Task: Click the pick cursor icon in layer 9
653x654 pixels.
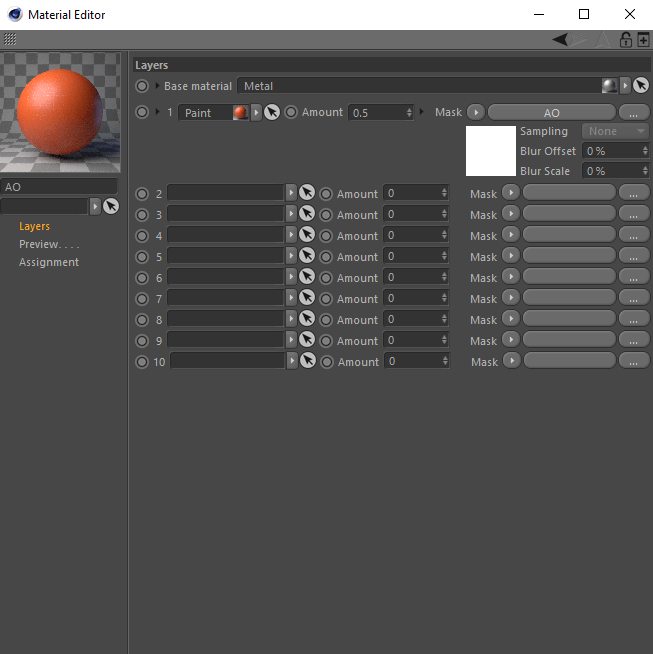Action: tap(307, 340)
